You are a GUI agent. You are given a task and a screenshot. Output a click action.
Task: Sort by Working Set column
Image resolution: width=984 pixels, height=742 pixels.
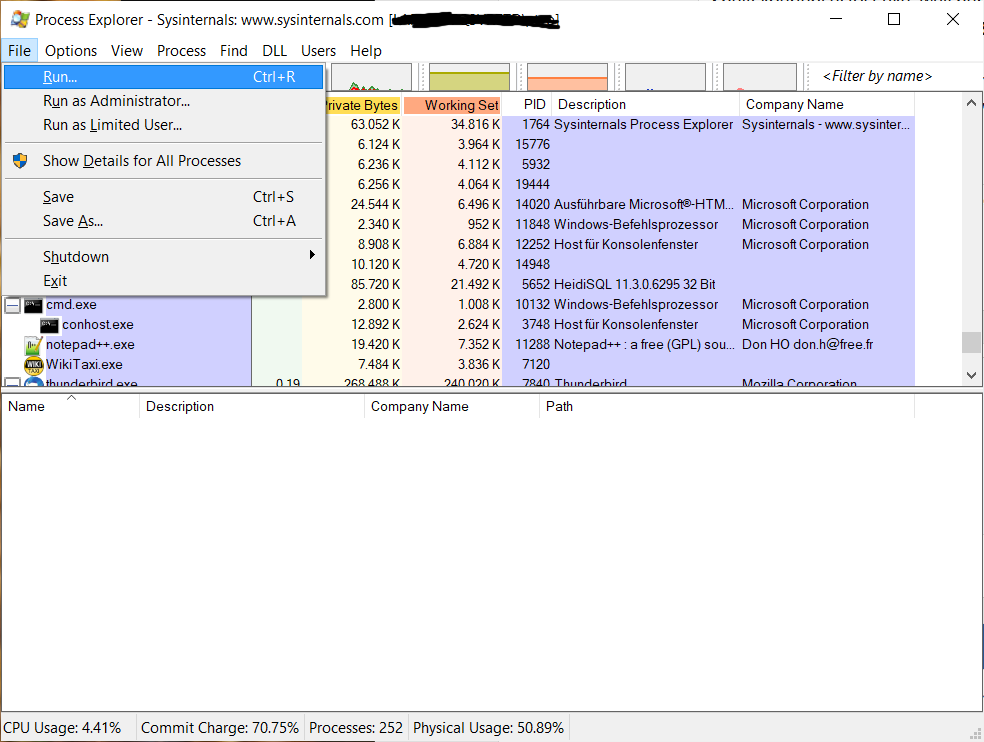tap(452, 105)
